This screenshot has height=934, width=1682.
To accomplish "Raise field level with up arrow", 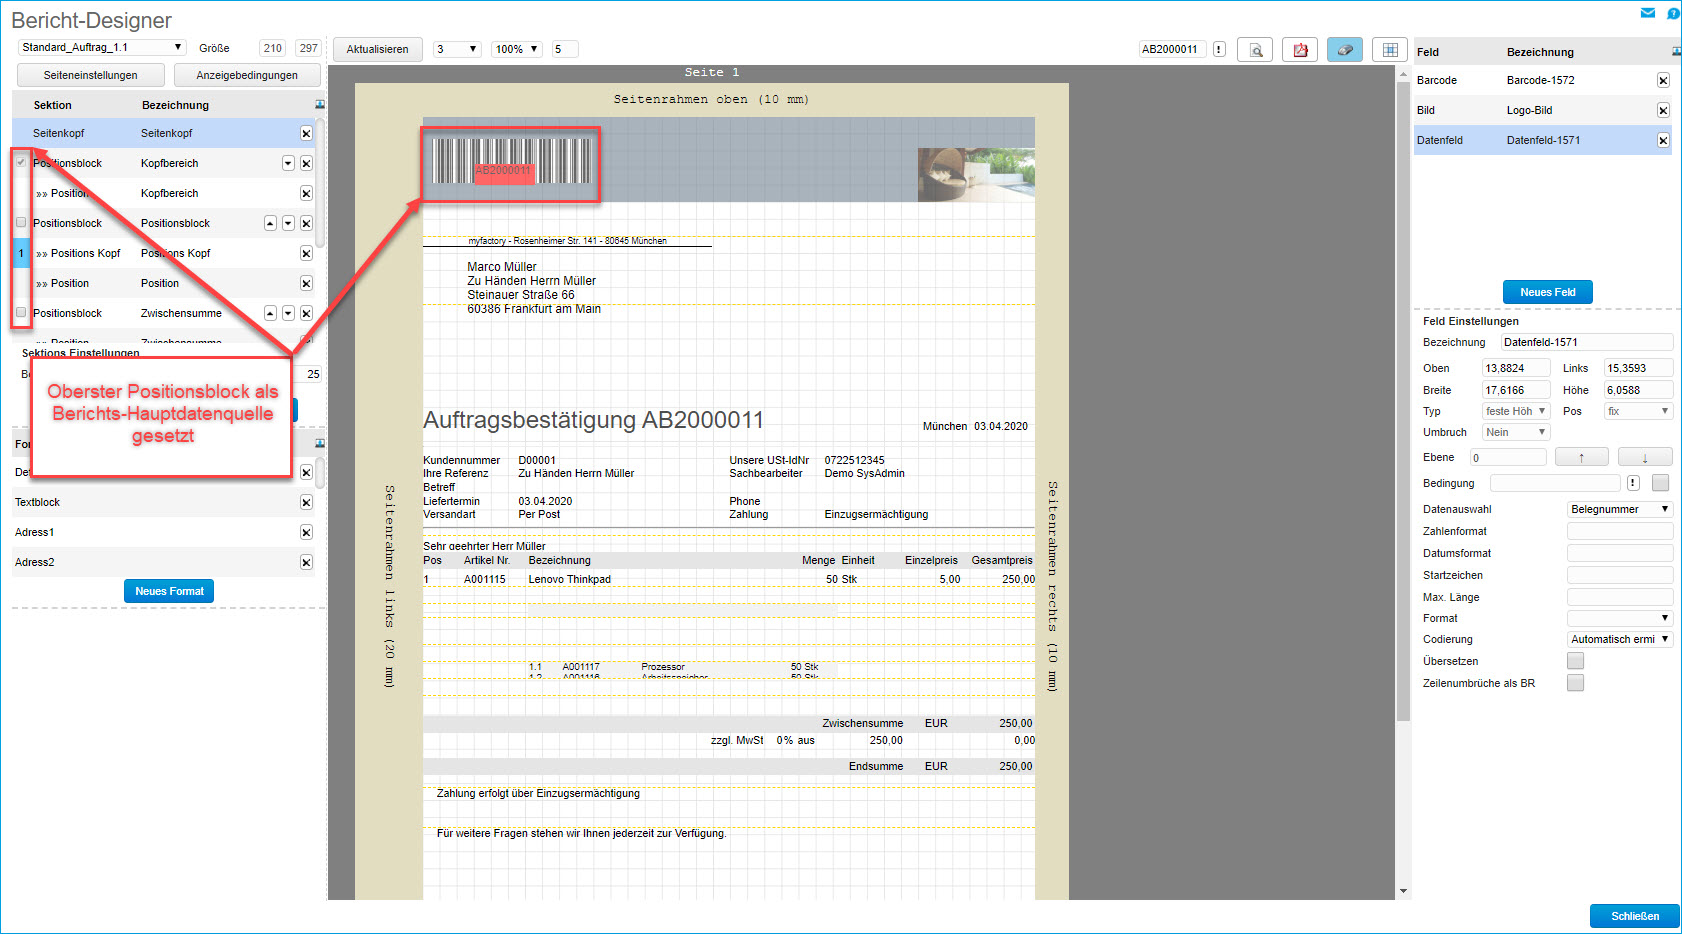I will pos(1581,457).
